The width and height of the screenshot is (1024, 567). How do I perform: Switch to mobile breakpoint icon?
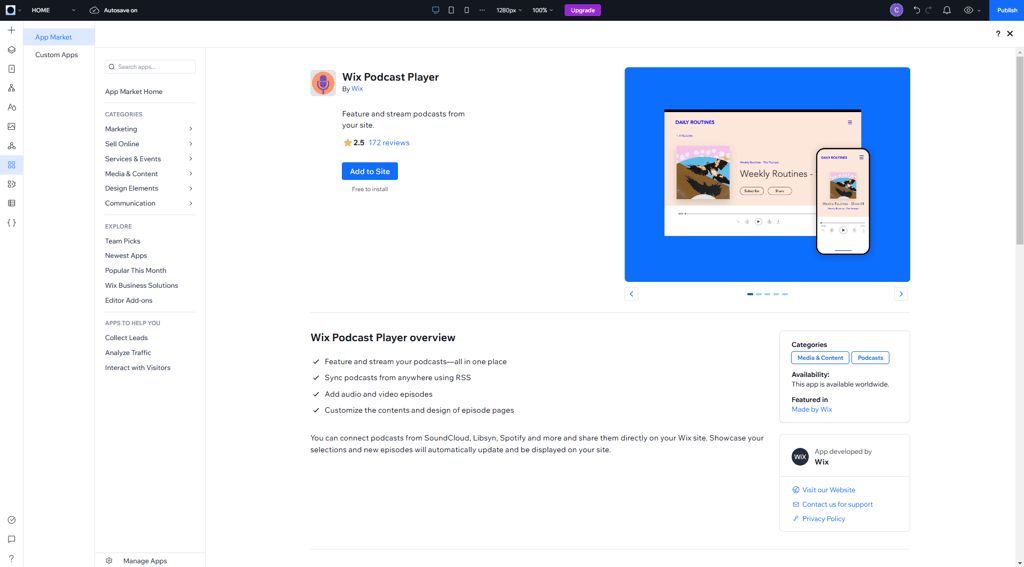tap(466, 10)
